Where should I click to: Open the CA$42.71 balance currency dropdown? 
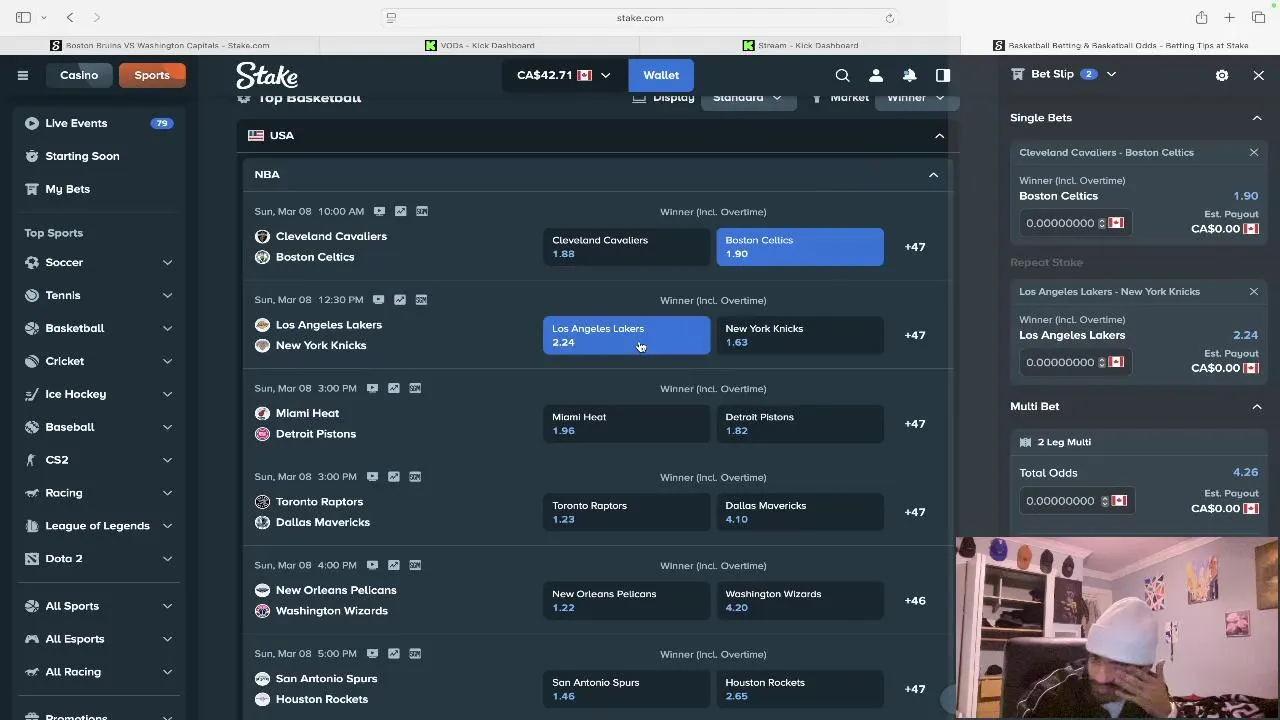point(564,75)
